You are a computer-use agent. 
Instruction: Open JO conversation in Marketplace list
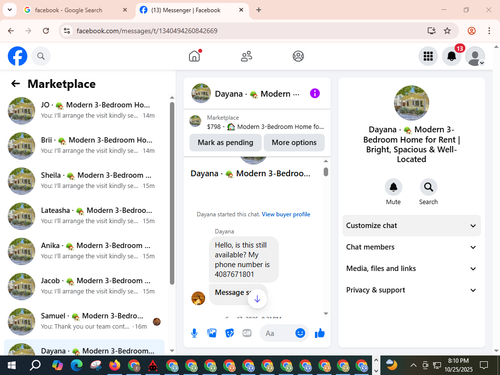click(x=85, y=110)
